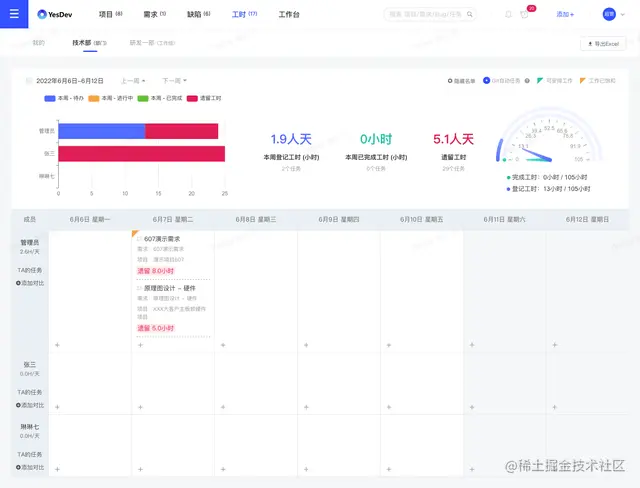Go to next week with 下一周
Image resolution: width=640 pixels, height=488 pixels.
(x=175, y=81)
